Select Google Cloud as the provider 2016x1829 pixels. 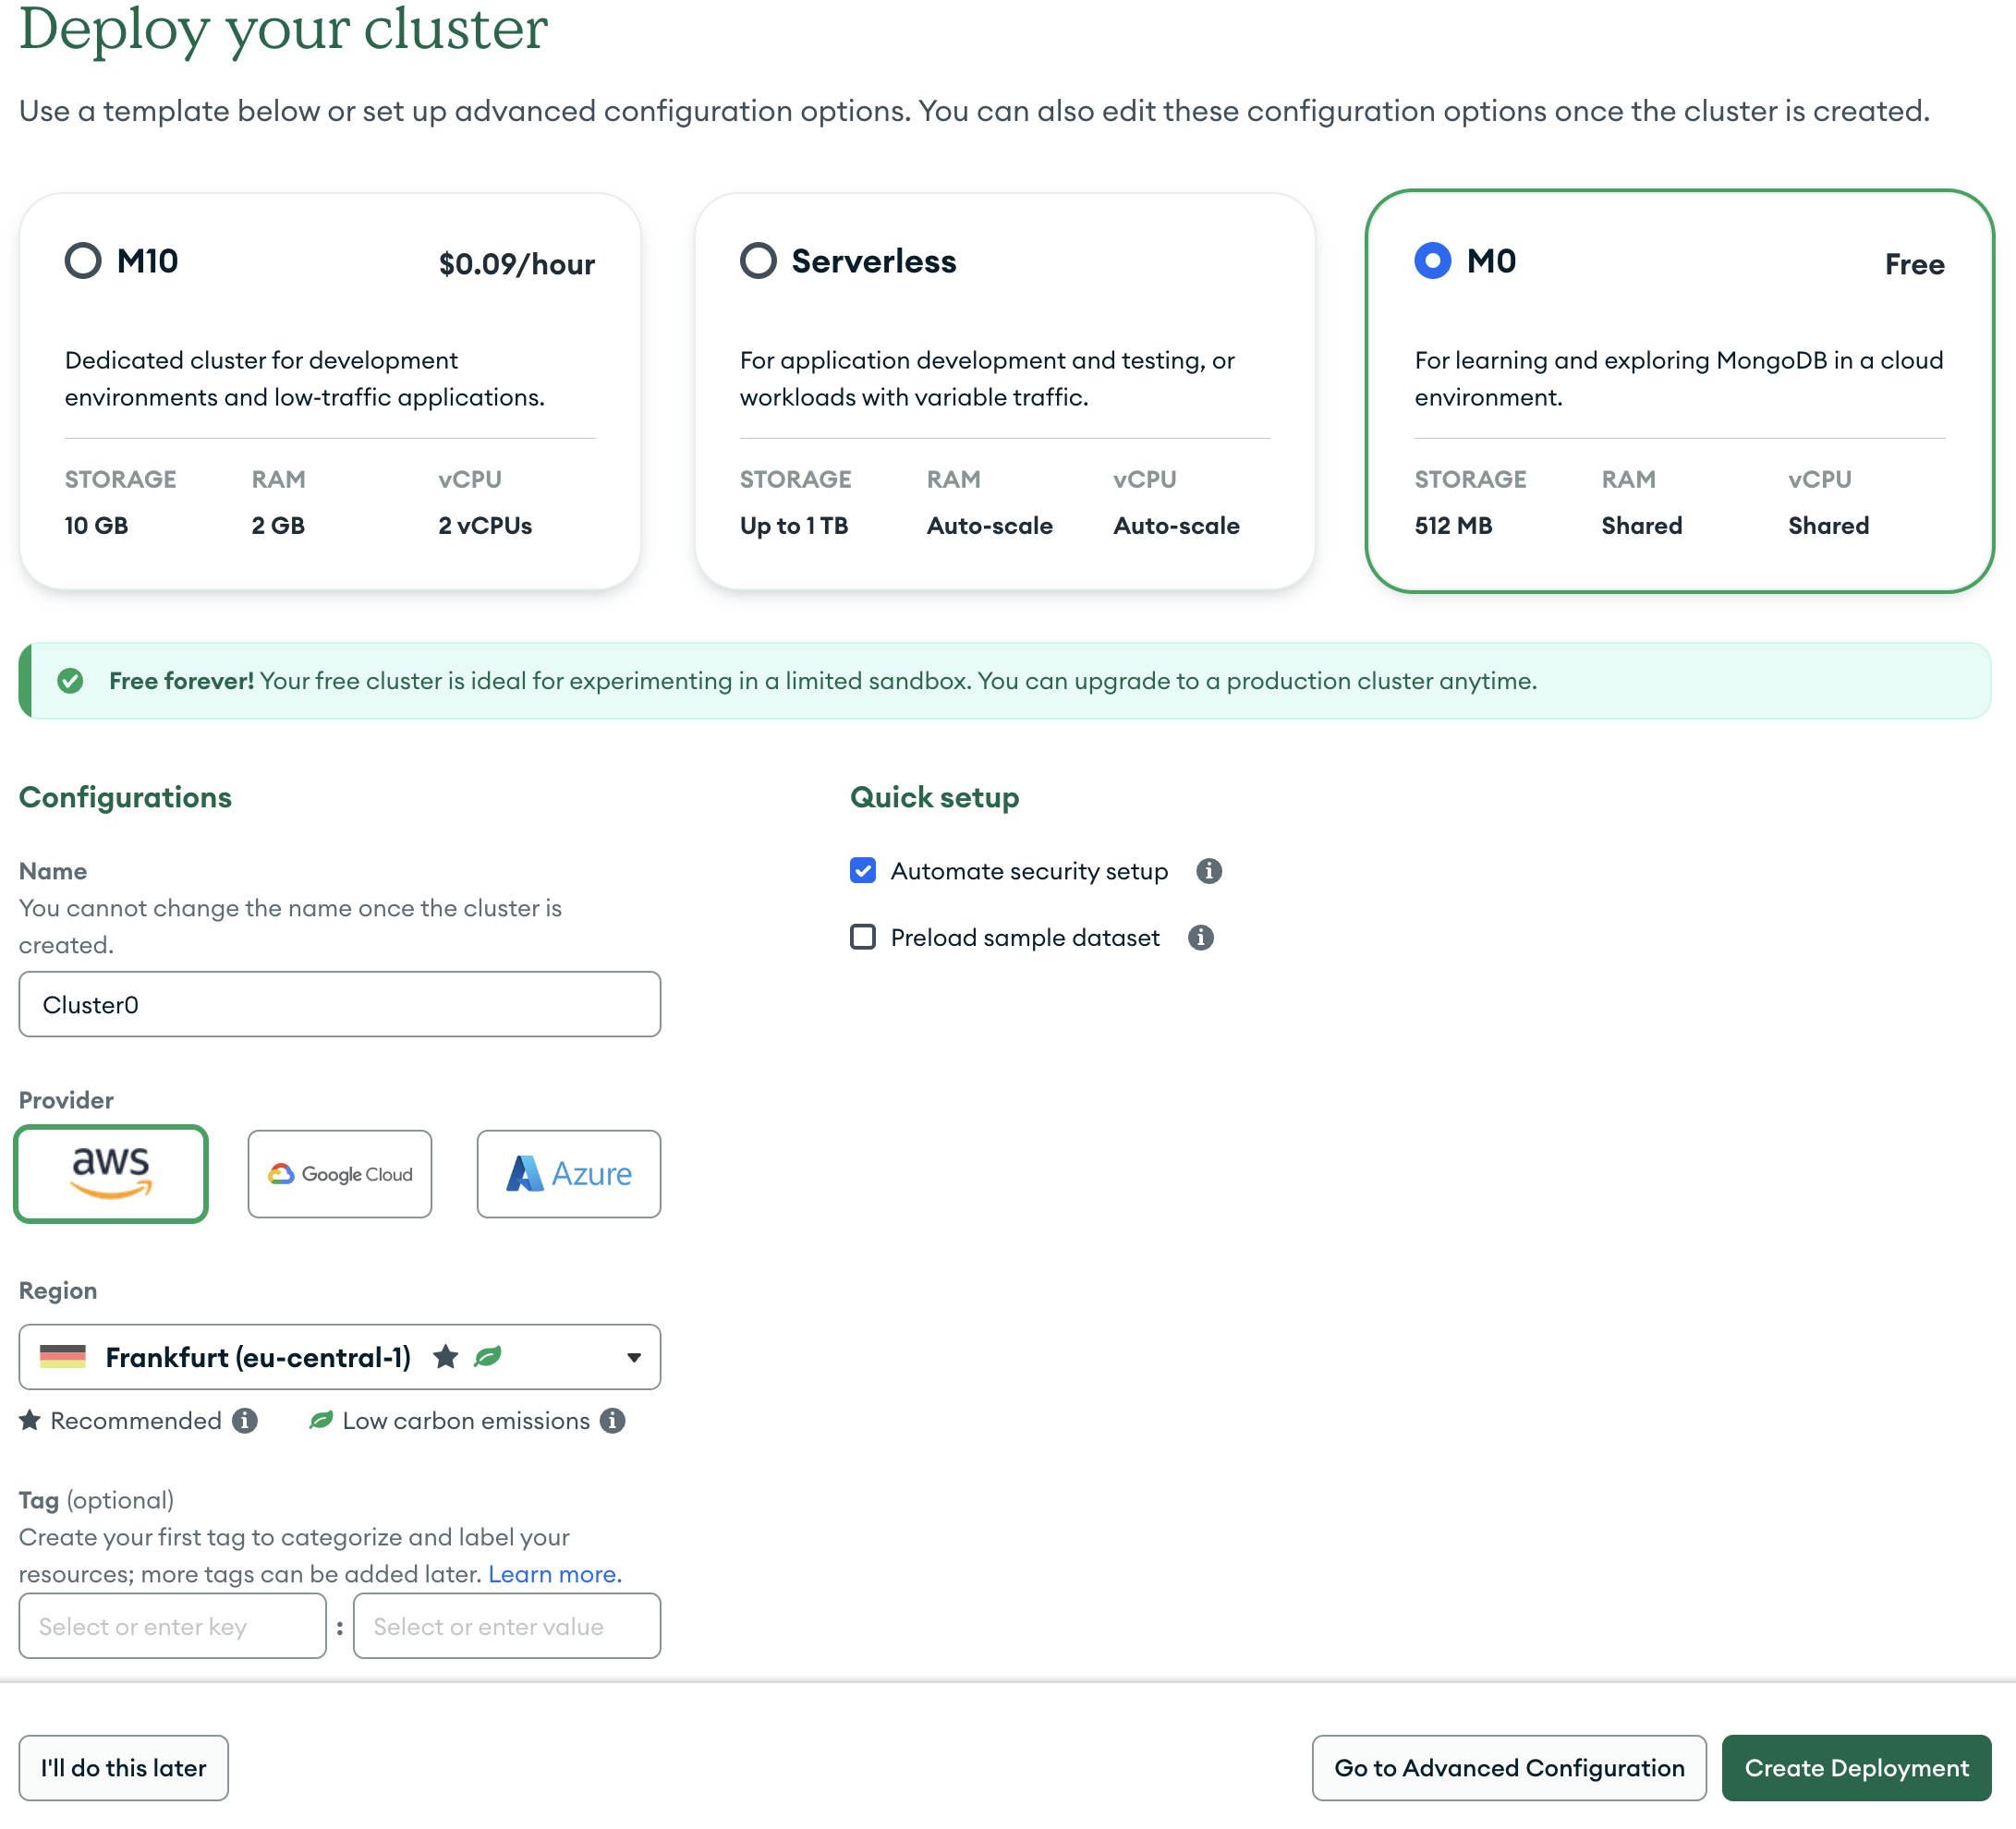pyautogui.click(x=339, y=1174)
